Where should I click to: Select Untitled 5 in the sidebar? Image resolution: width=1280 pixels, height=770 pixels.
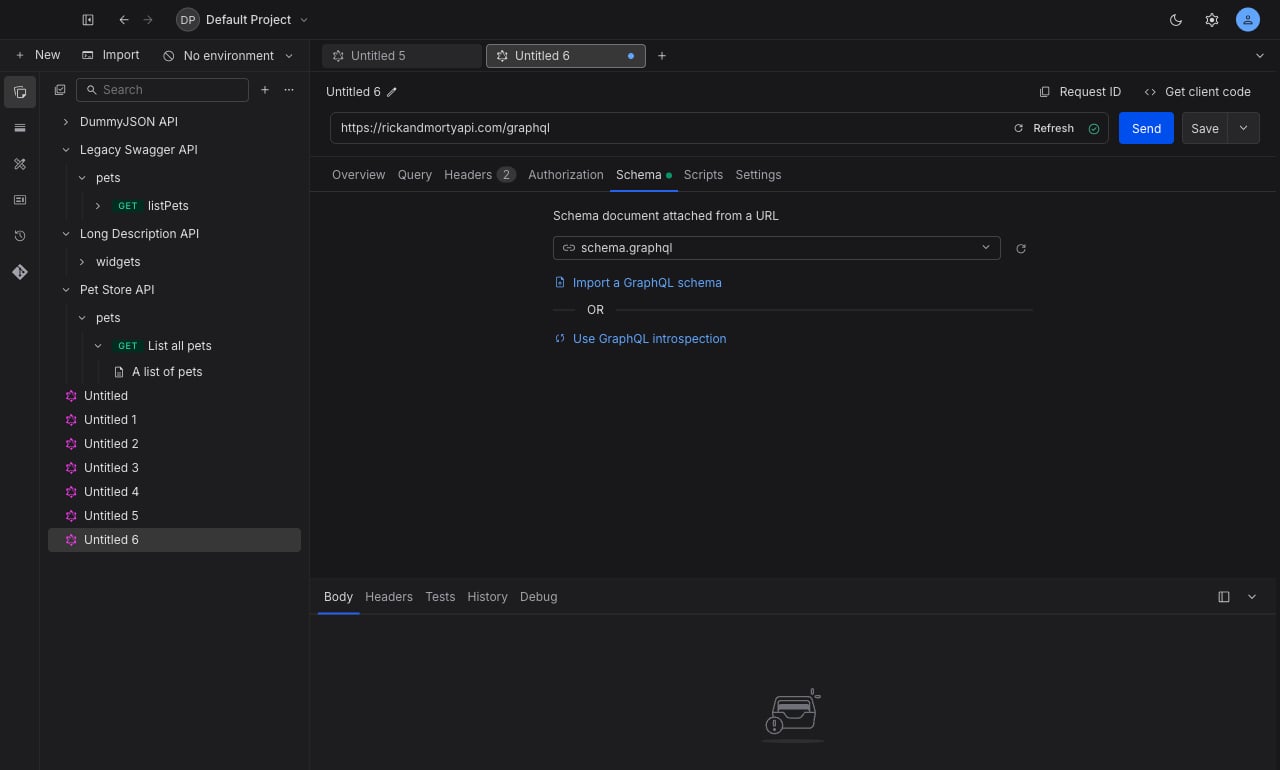(x=174, y=516)
